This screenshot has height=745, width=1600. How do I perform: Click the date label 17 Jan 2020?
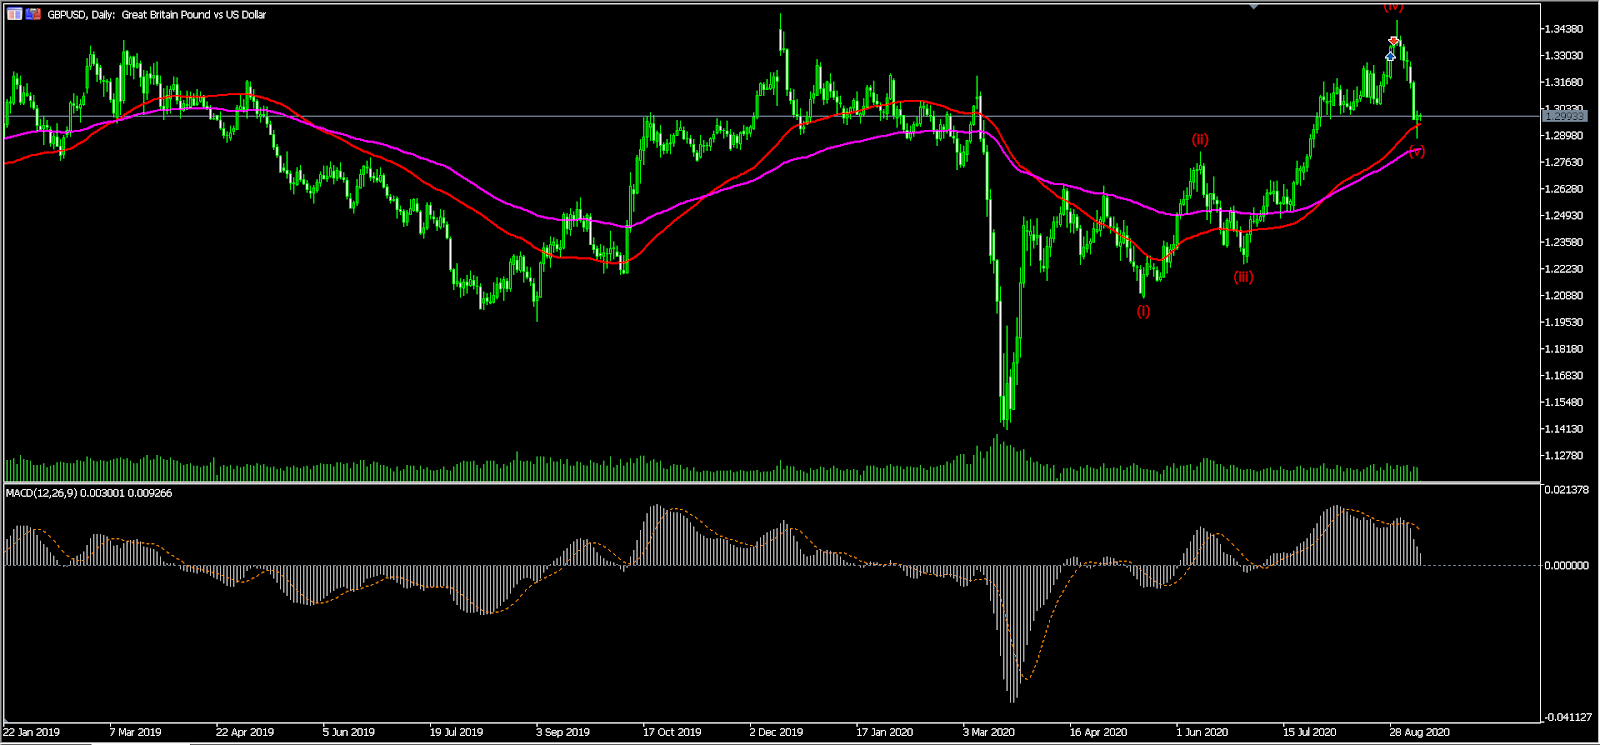coord(885,732)
